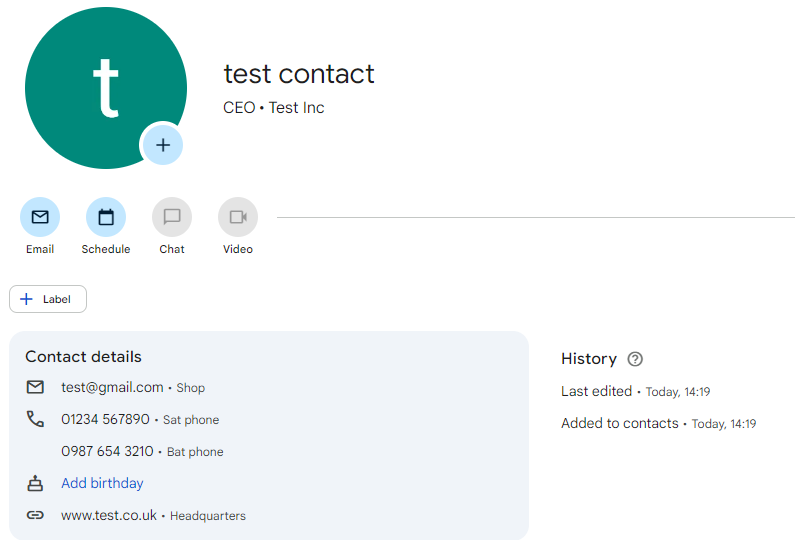
Task: Open Schedule calendar icon
Action: click(106, 217)
